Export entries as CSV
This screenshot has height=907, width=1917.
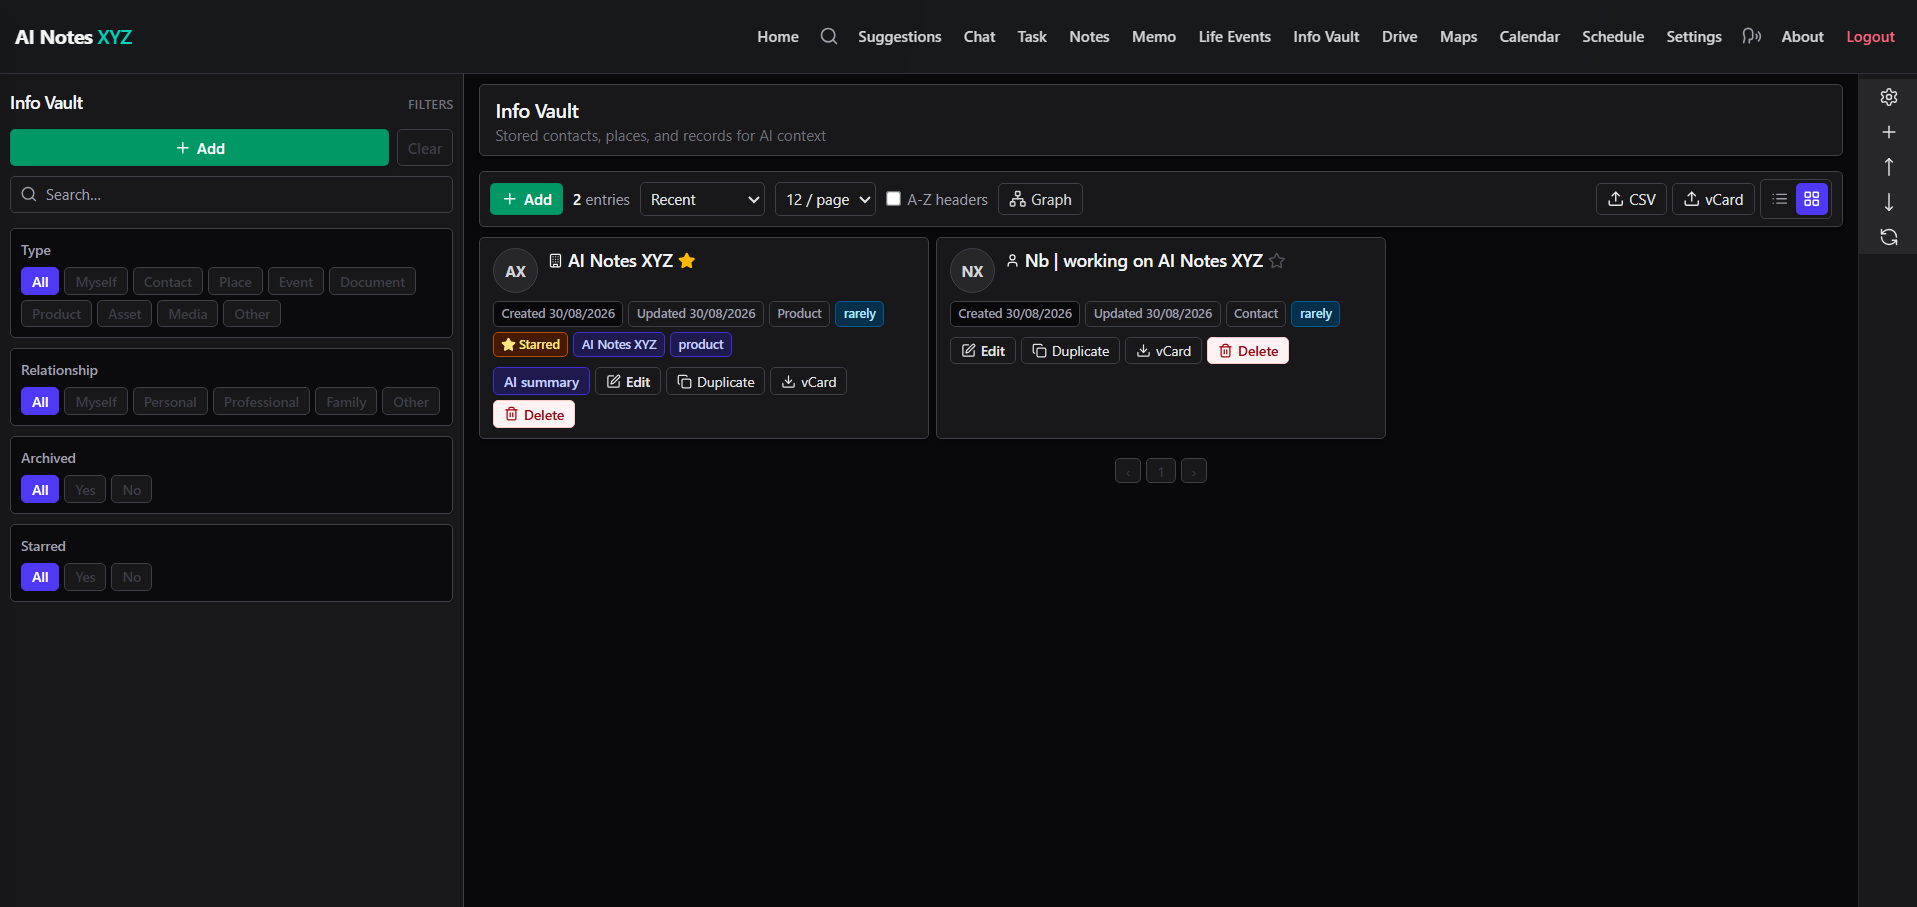pos(1632,199)
